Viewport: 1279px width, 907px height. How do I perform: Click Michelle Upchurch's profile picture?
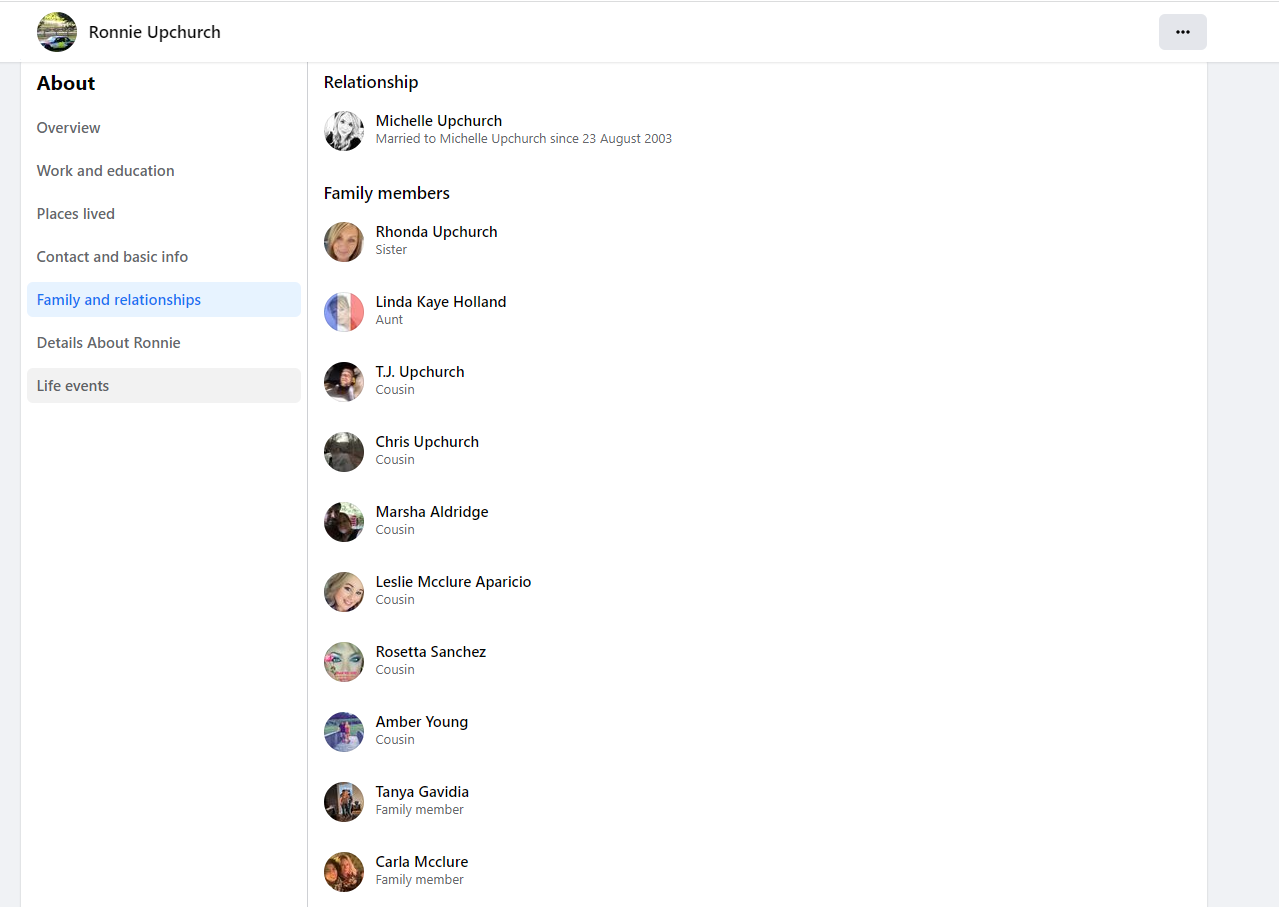click(x=344, y=131)
